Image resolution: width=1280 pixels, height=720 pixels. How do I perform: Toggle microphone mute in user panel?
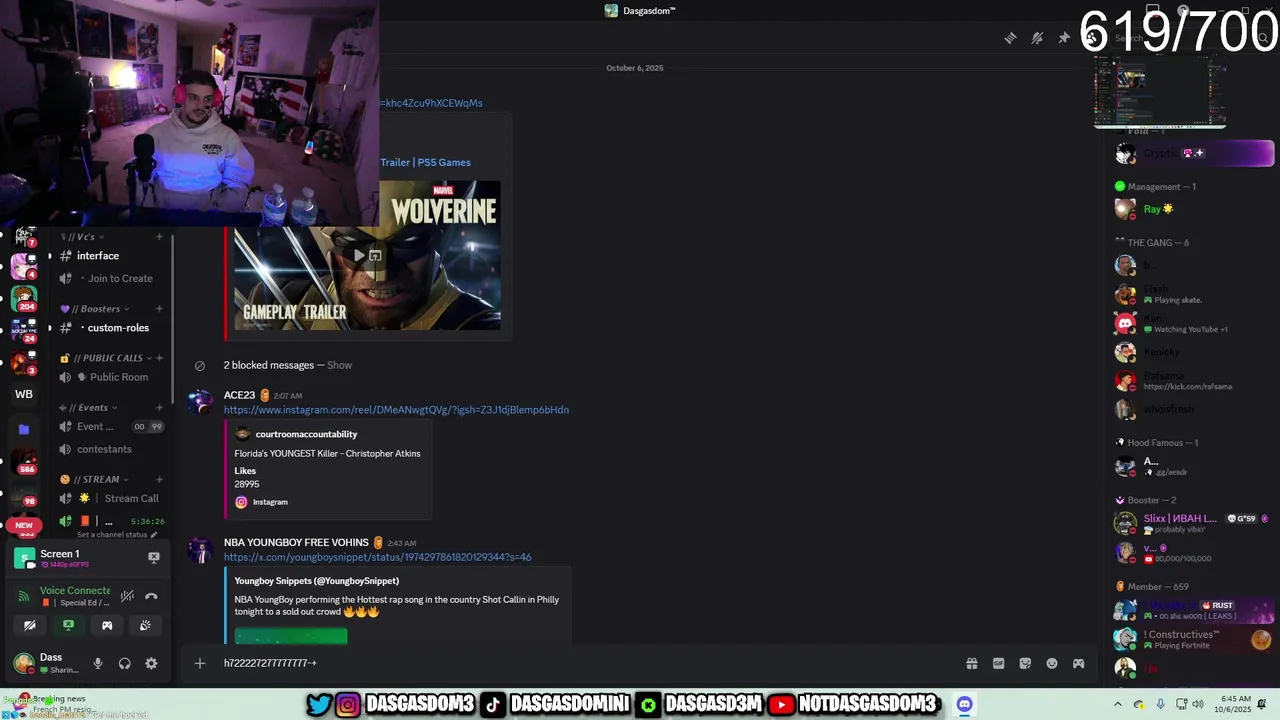98,663
